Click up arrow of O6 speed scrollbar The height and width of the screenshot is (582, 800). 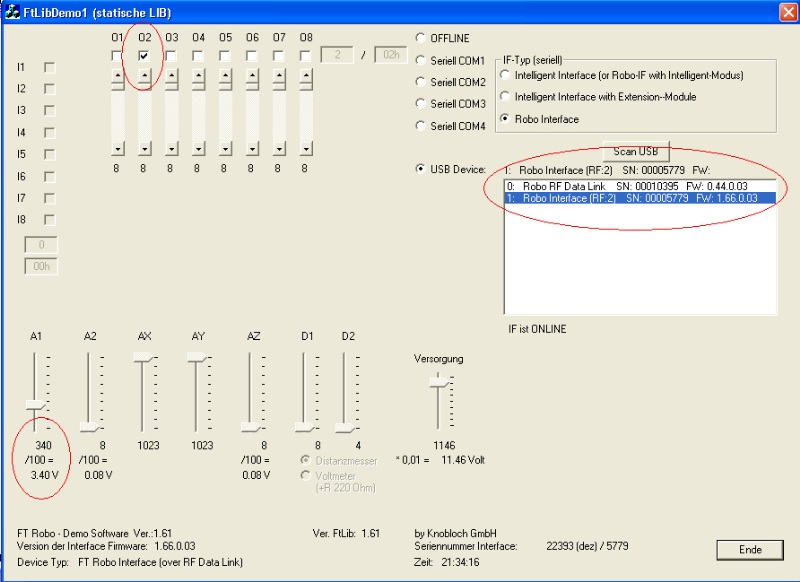(x=253, y=76)
